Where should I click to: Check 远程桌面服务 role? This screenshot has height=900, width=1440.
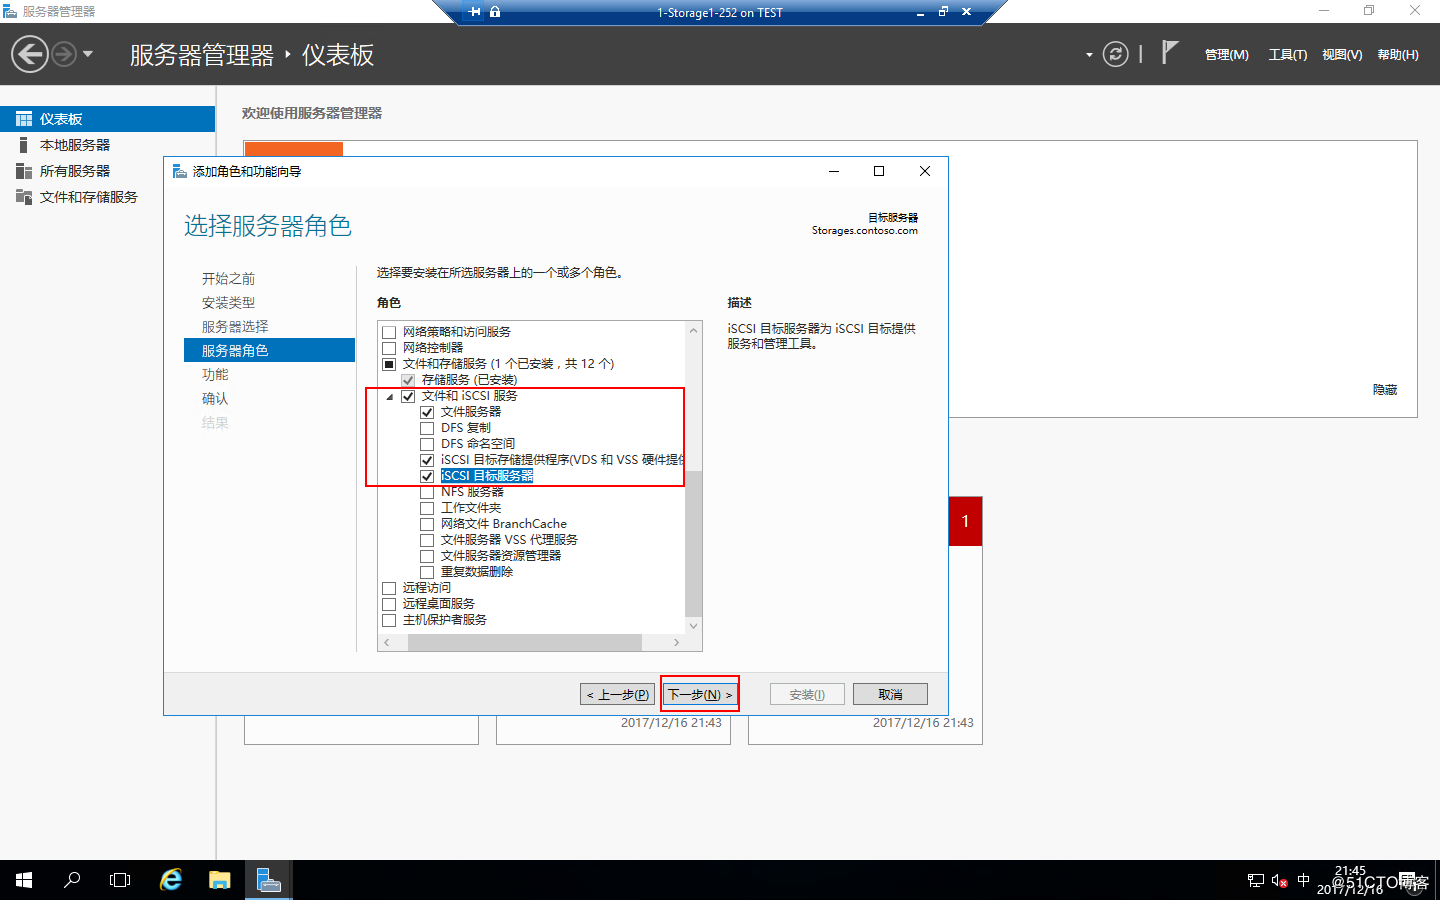tap(389, 604)
